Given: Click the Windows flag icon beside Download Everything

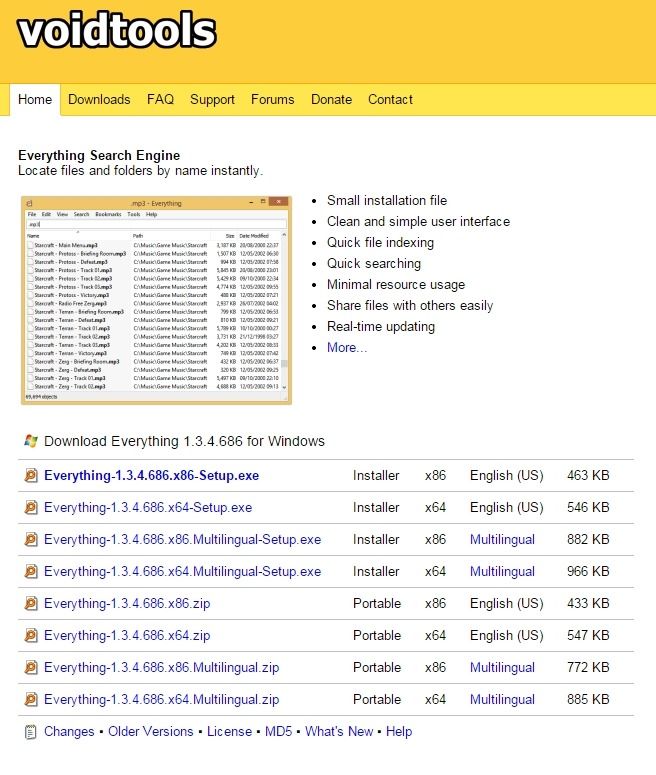Looking at the screenshot, I should [31, 441].
